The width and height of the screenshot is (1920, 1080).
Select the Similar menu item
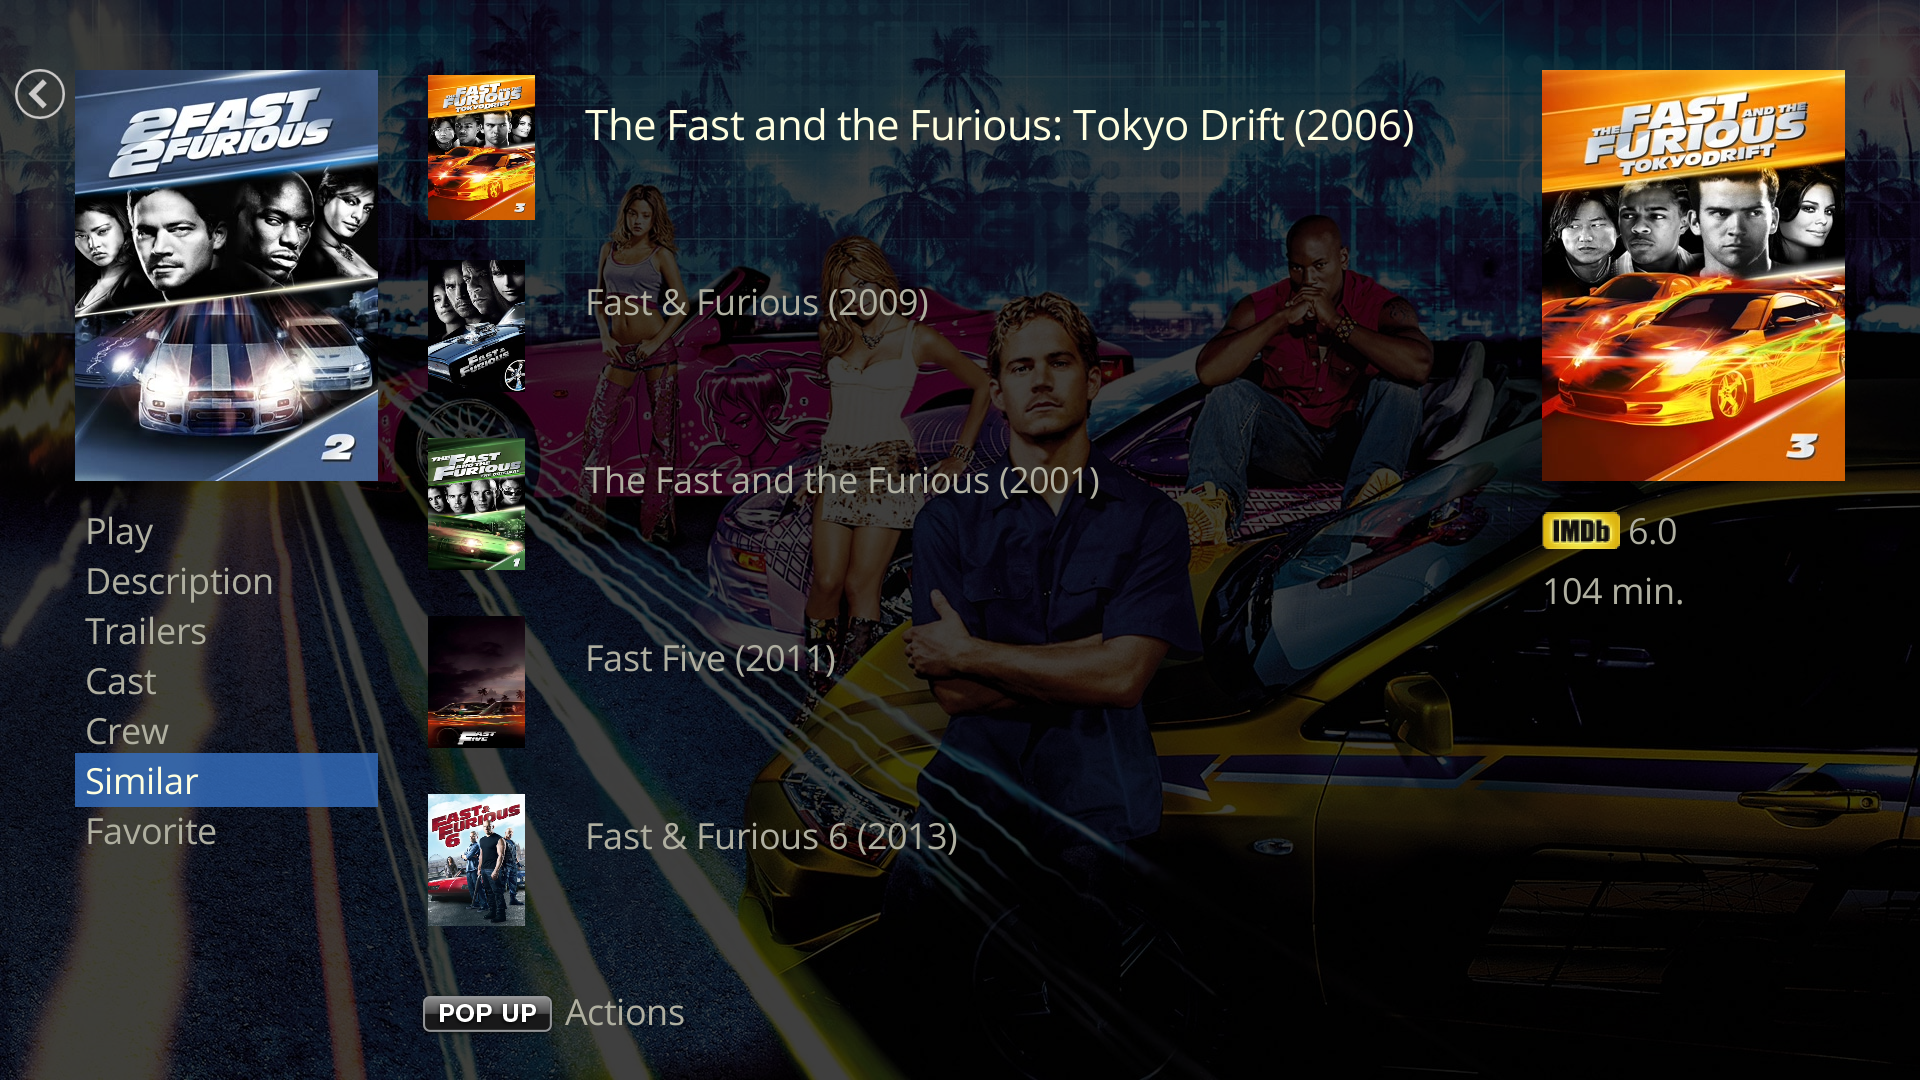pos(226,780)
